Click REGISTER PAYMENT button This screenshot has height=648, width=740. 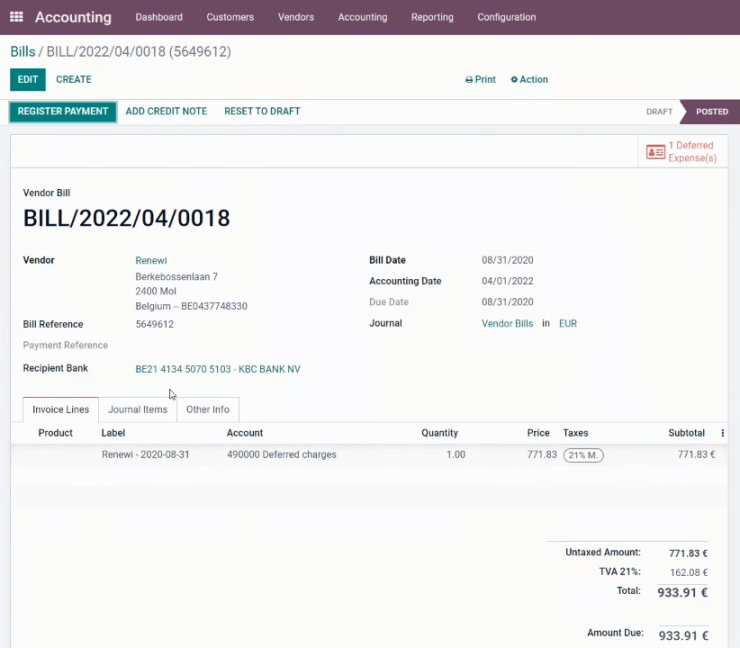(x=63, y=111)
